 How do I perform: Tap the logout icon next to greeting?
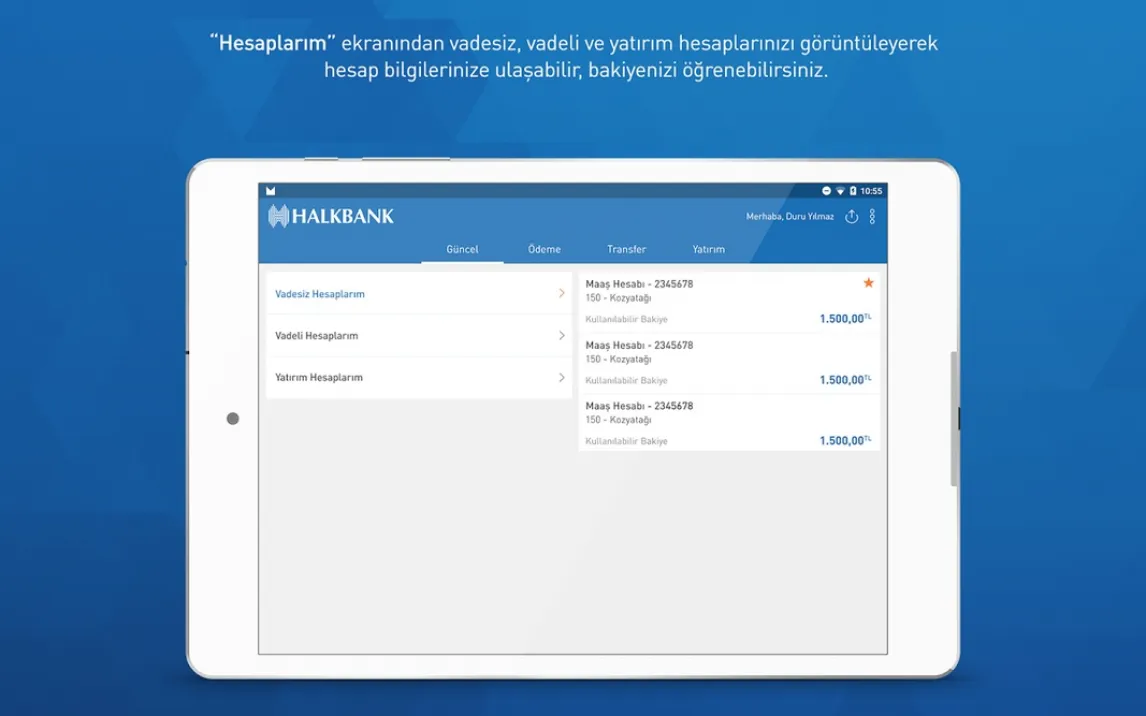click(852, 217)
